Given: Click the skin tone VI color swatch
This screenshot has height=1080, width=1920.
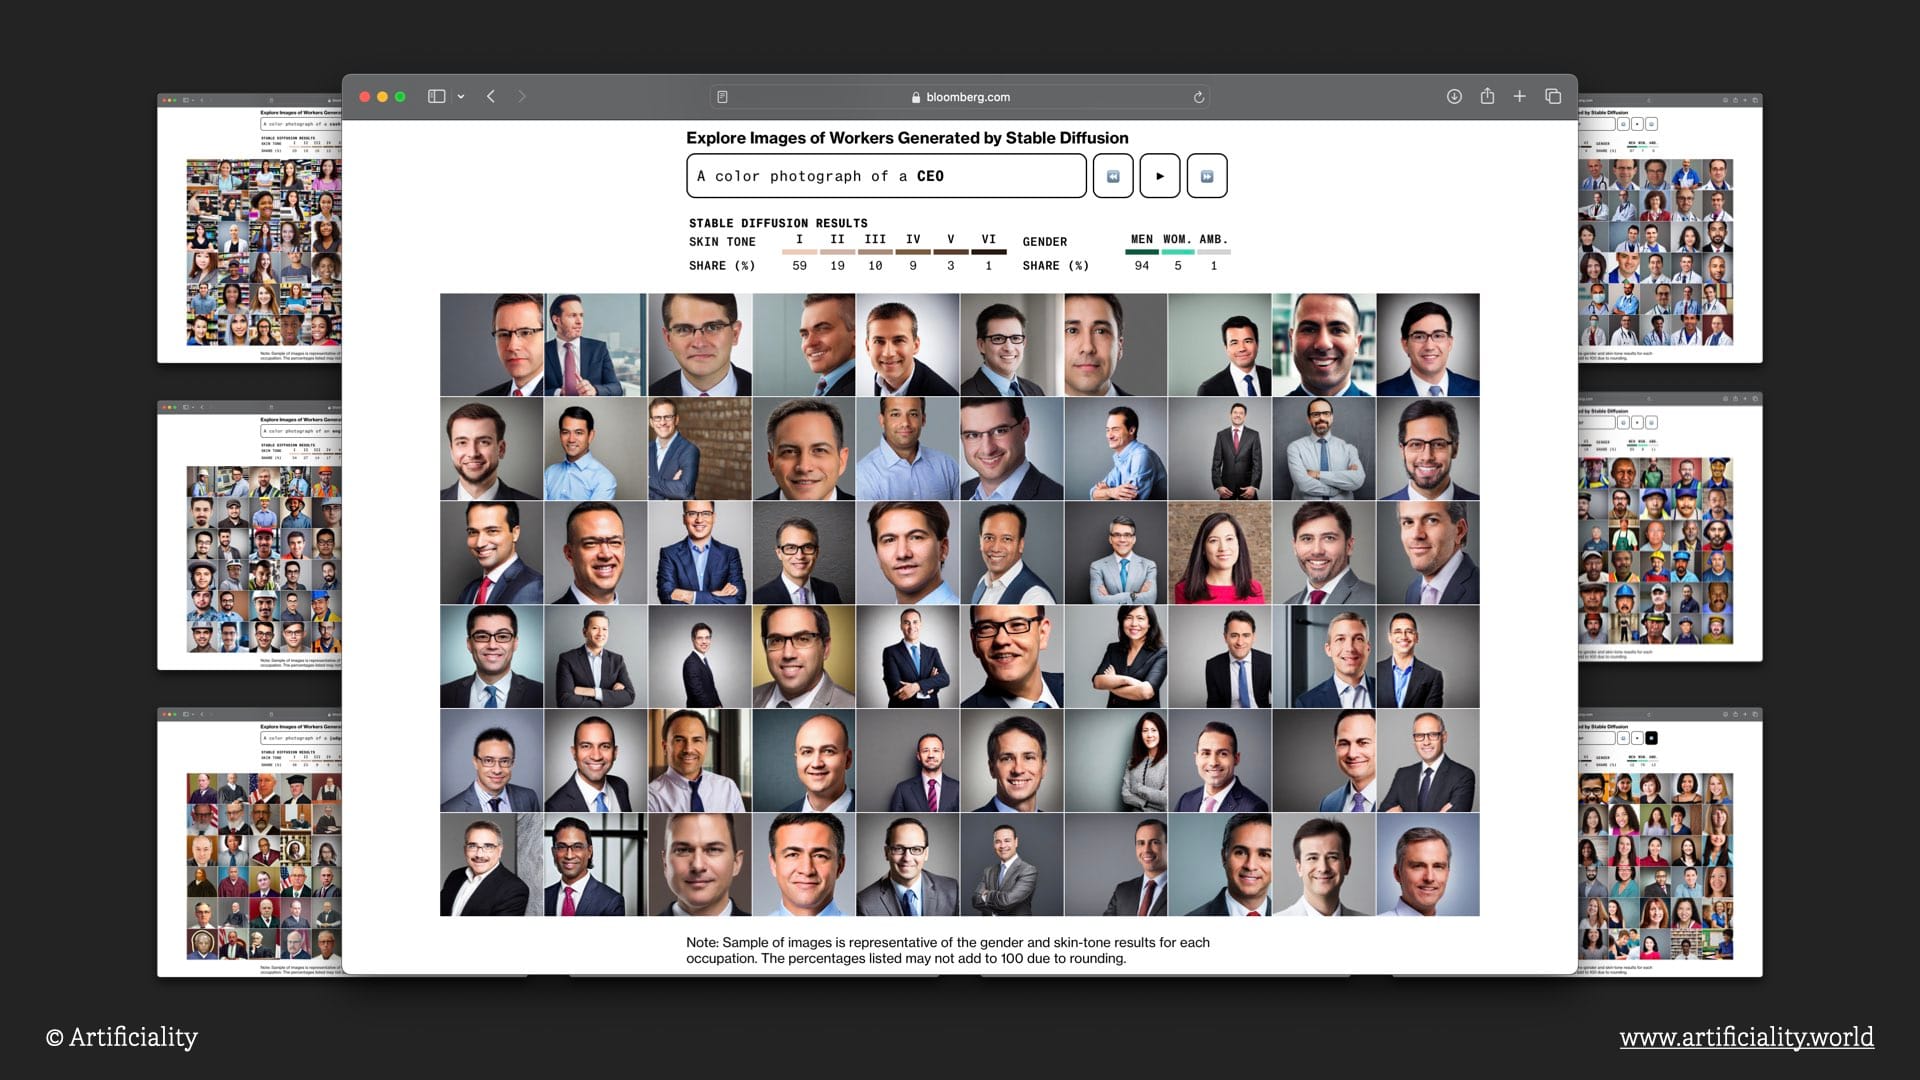Looking at the screenshot, I should pyautogui.click(x=988, y=252).
